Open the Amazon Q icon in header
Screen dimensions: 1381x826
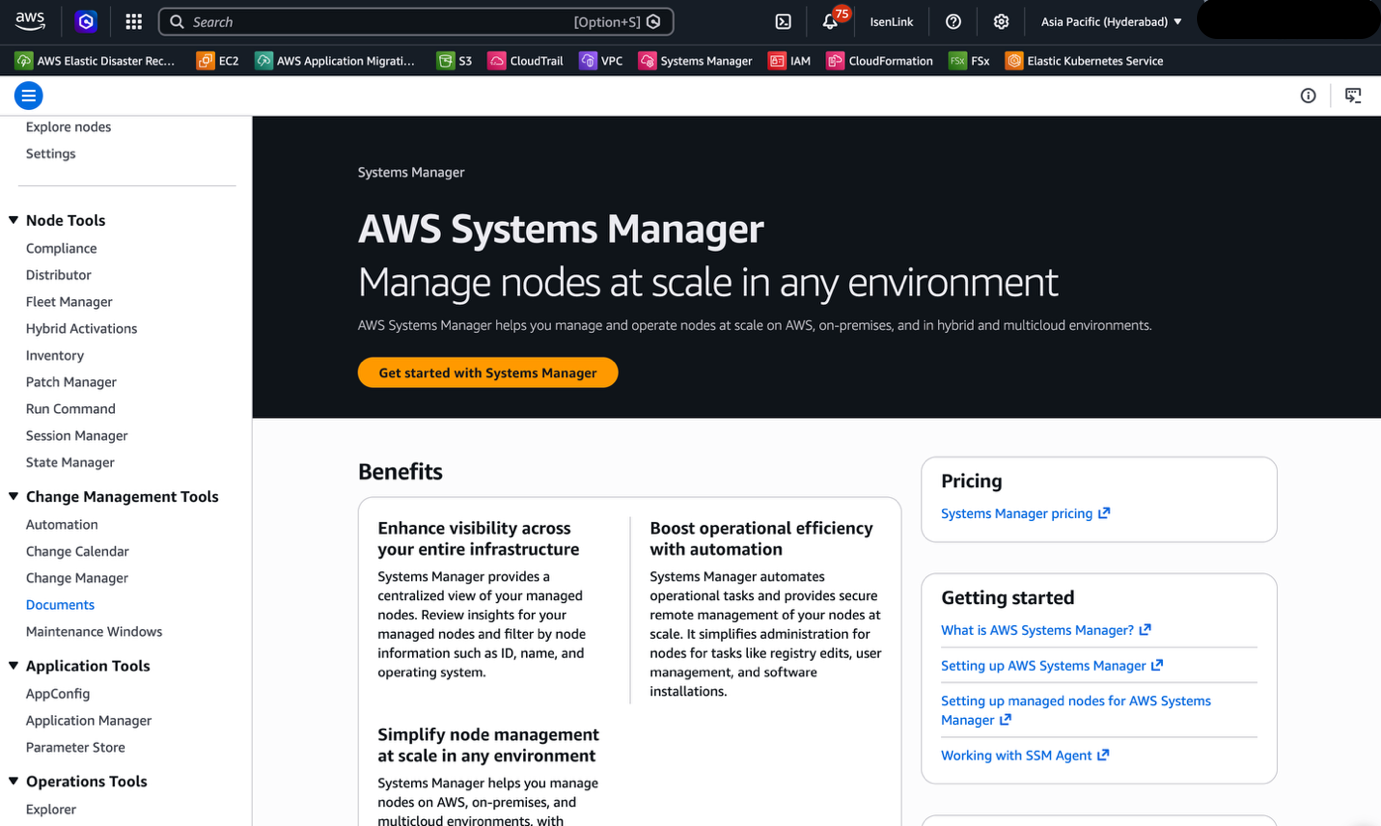pos(86,21)
